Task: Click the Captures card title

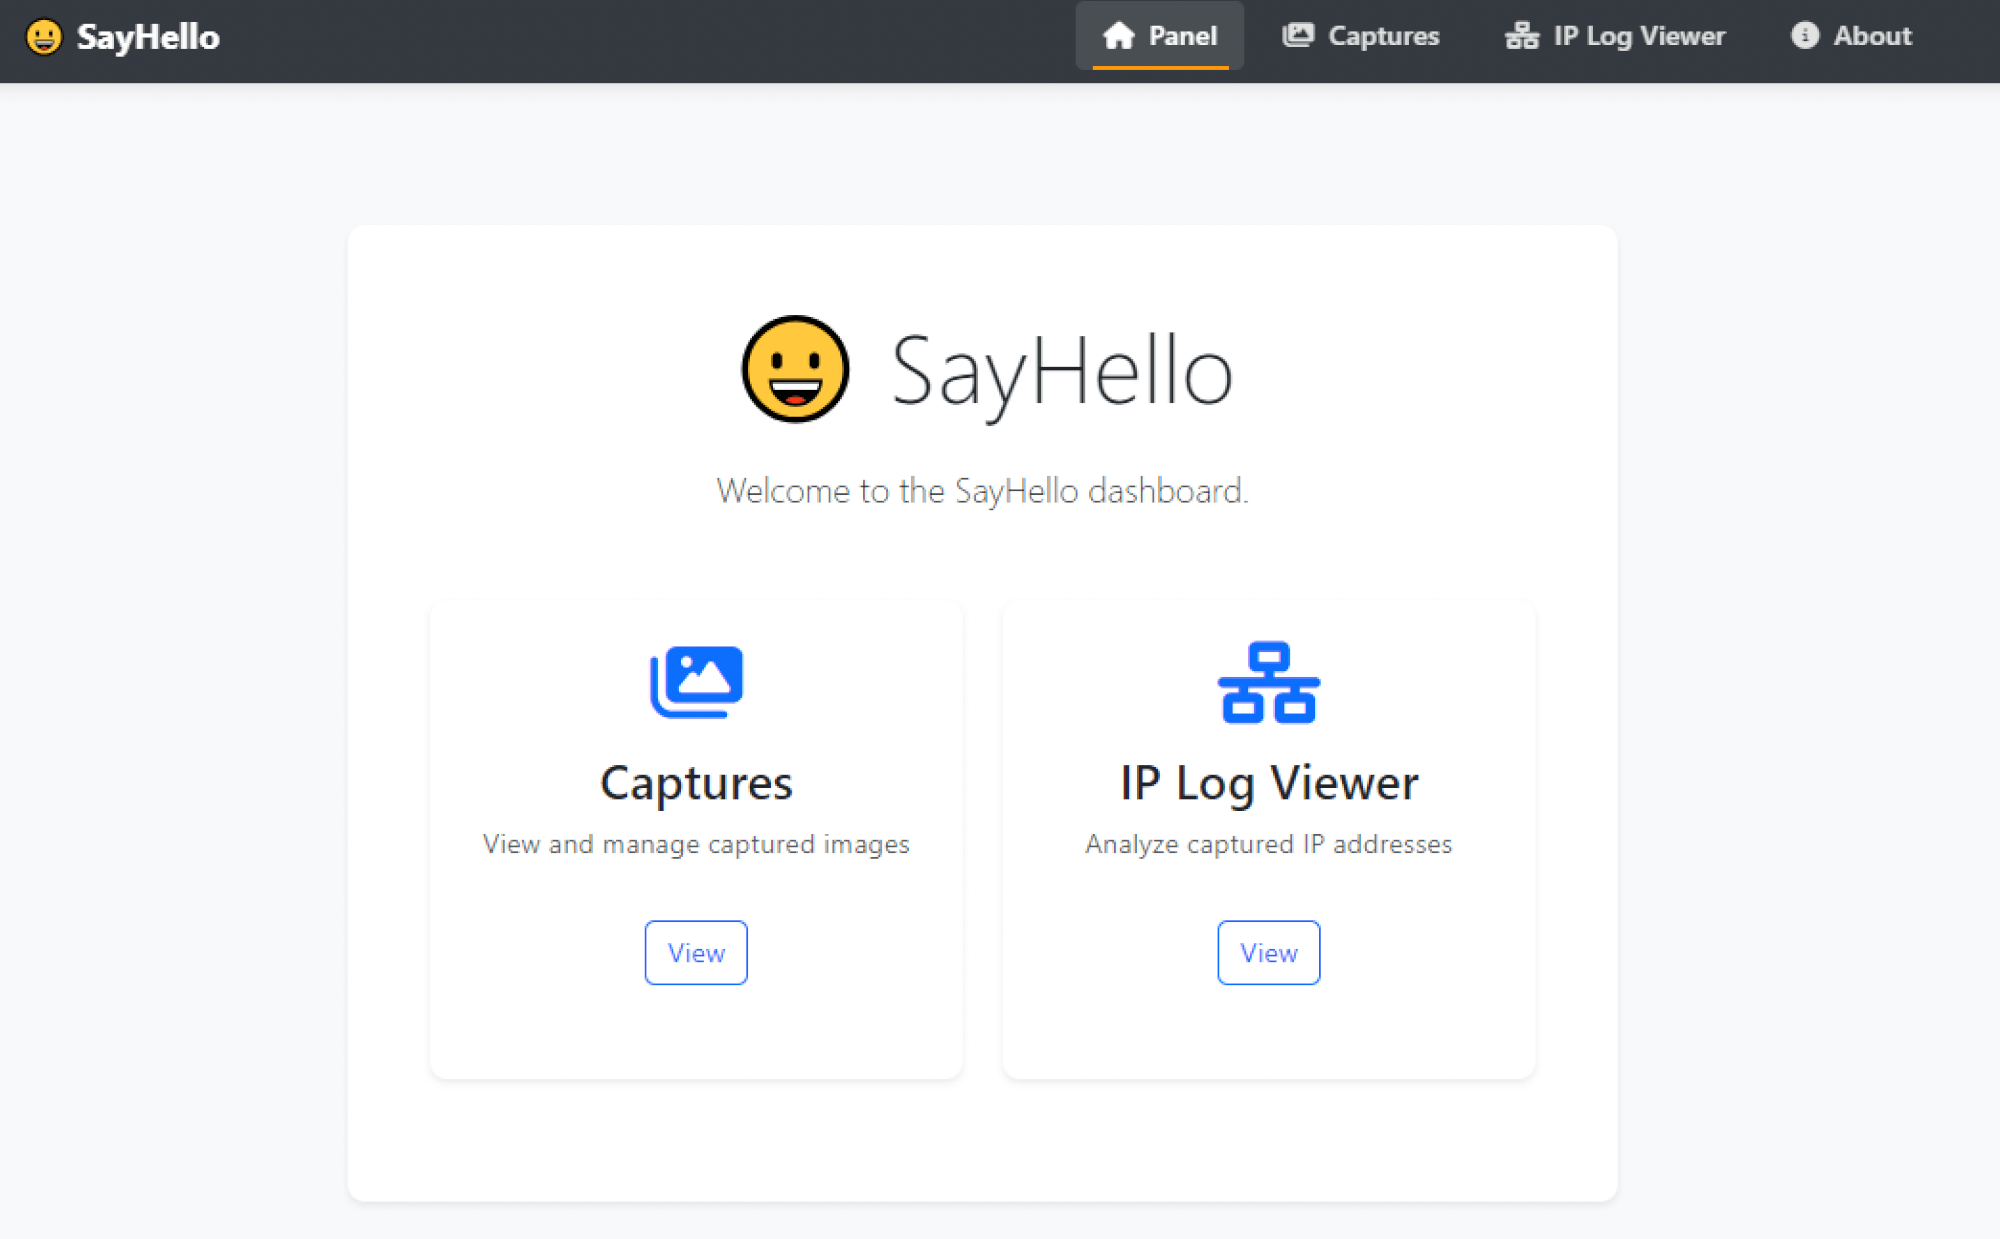Action: [696, 783]
